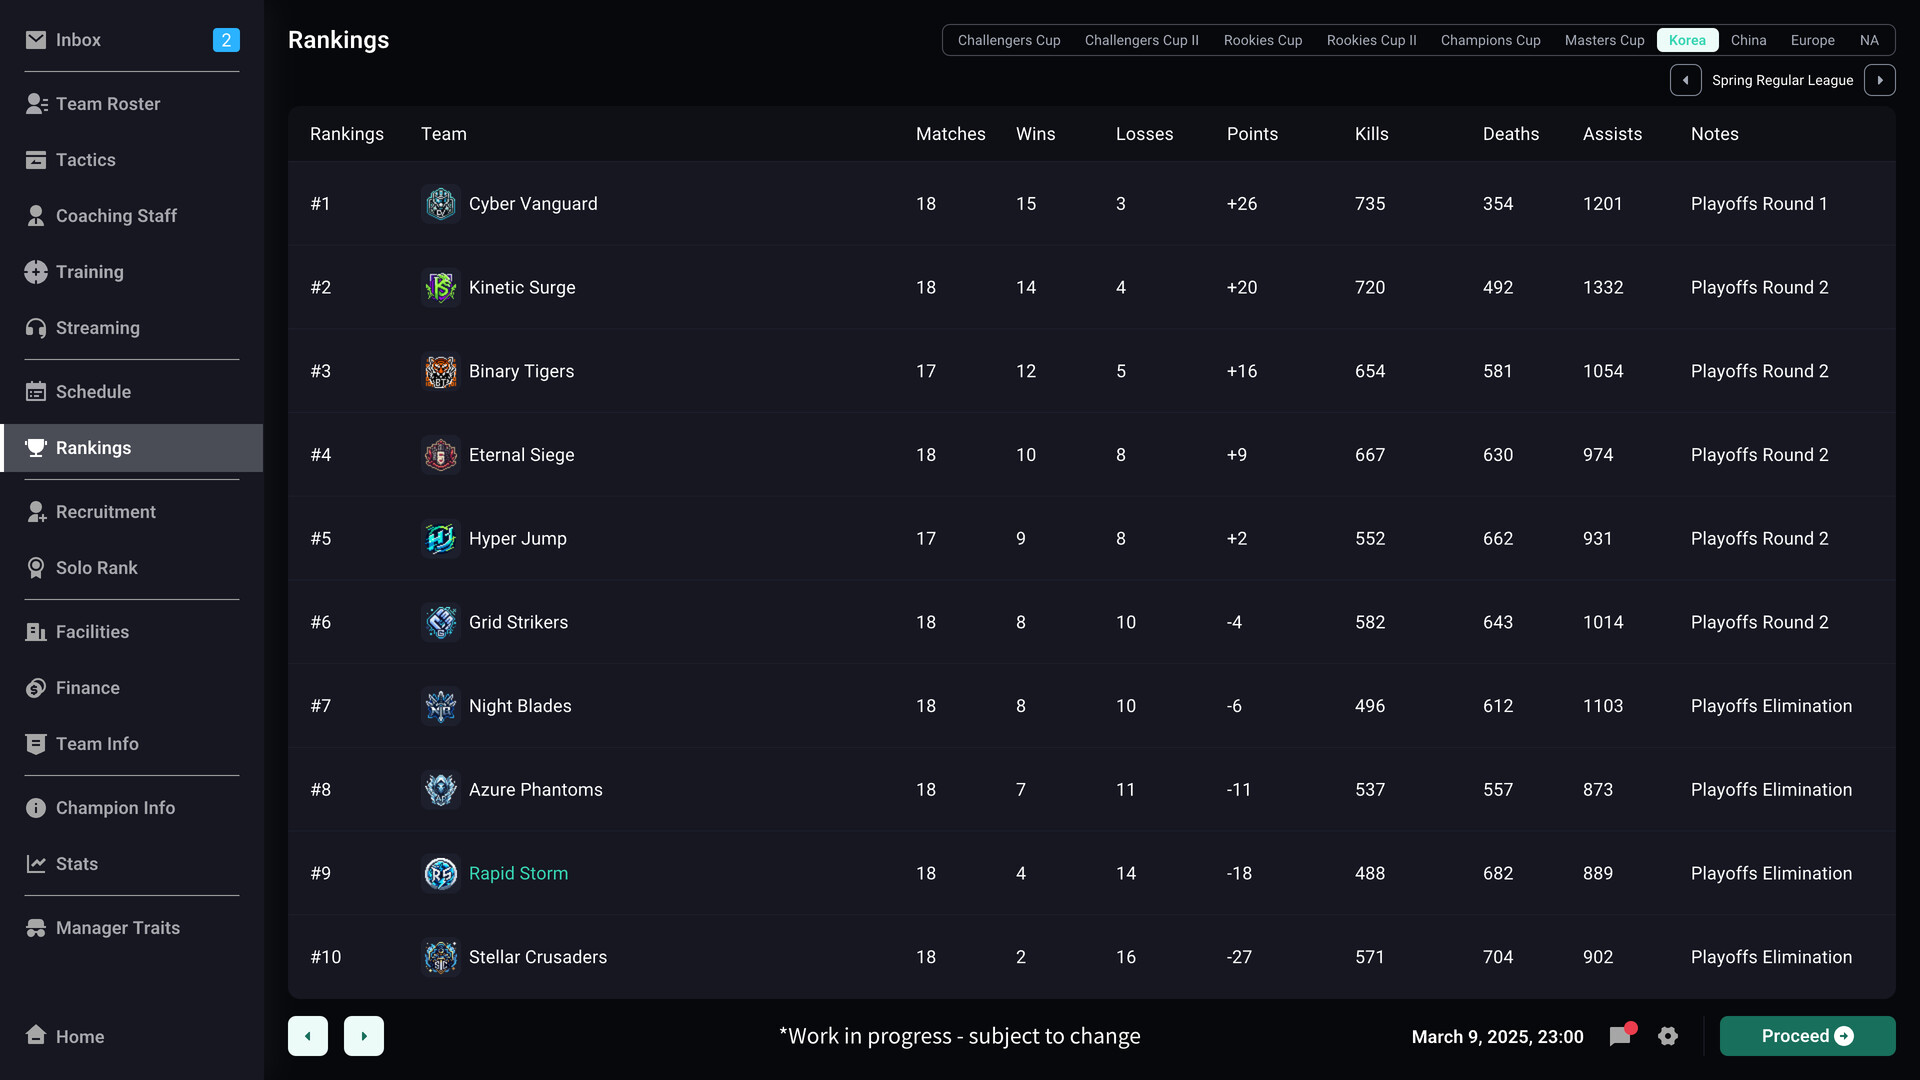This screenshot has height=1080, width=1920.
Task: Click the settings gear at the bottom
Action: pos(1668,1036)
